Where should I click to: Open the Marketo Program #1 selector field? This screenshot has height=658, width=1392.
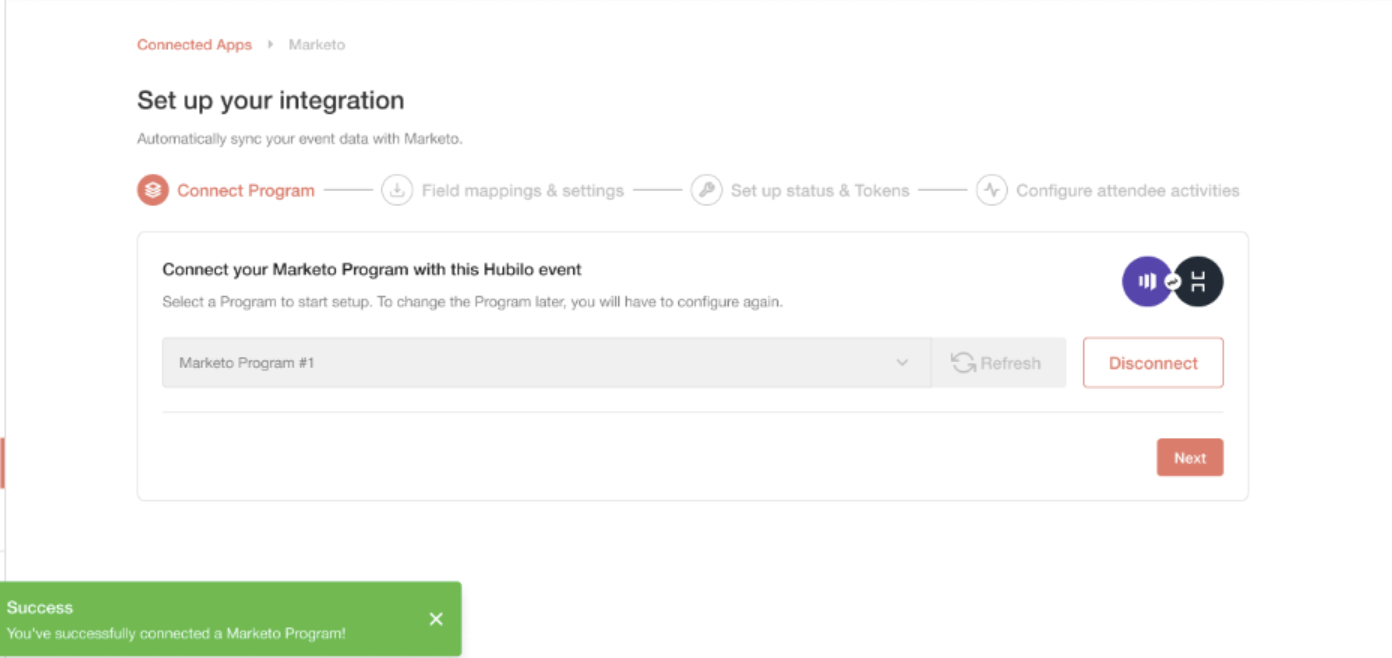(546, 363)
